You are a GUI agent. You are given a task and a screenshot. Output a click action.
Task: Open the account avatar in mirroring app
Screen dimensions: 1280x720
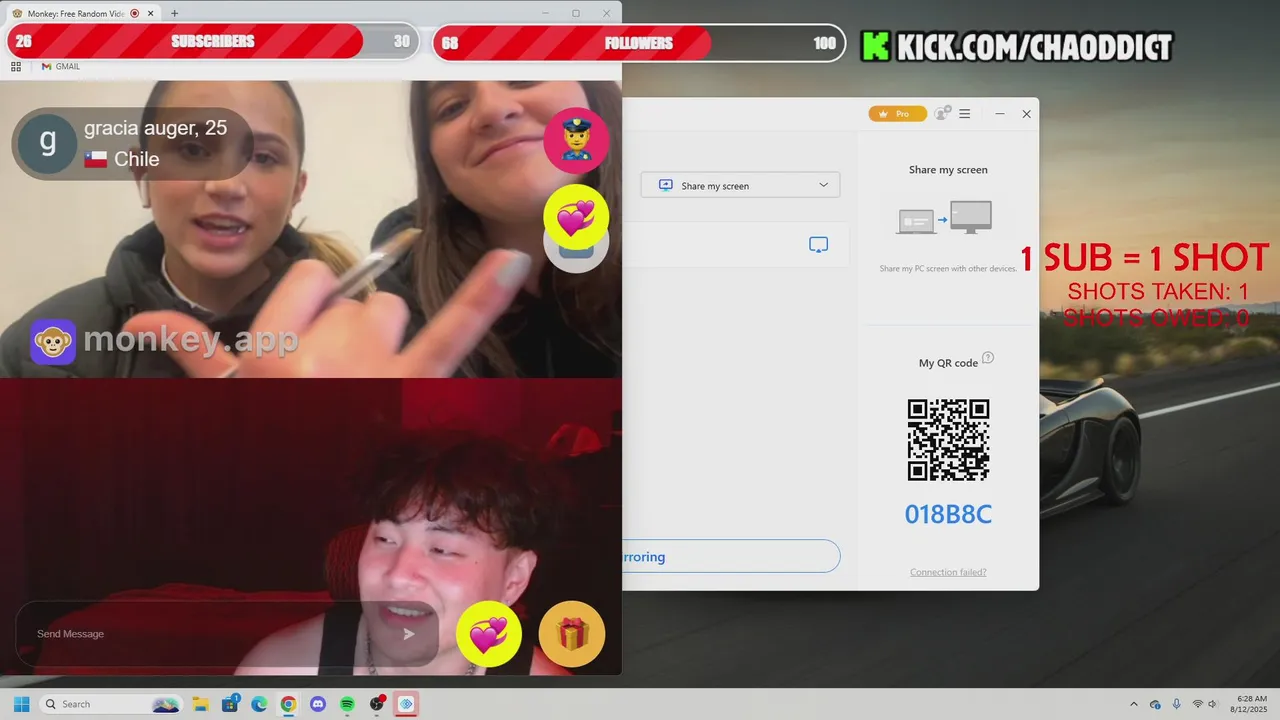click(x=942, y=114)
